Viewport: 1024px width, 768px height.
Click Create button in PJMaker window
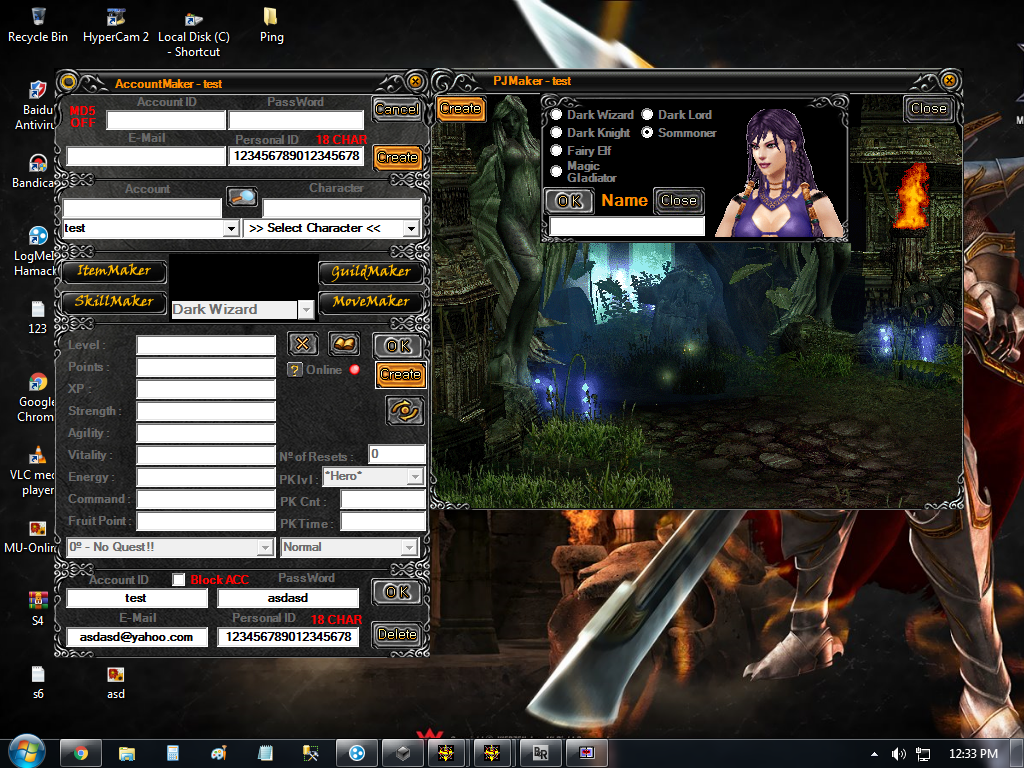460,108
